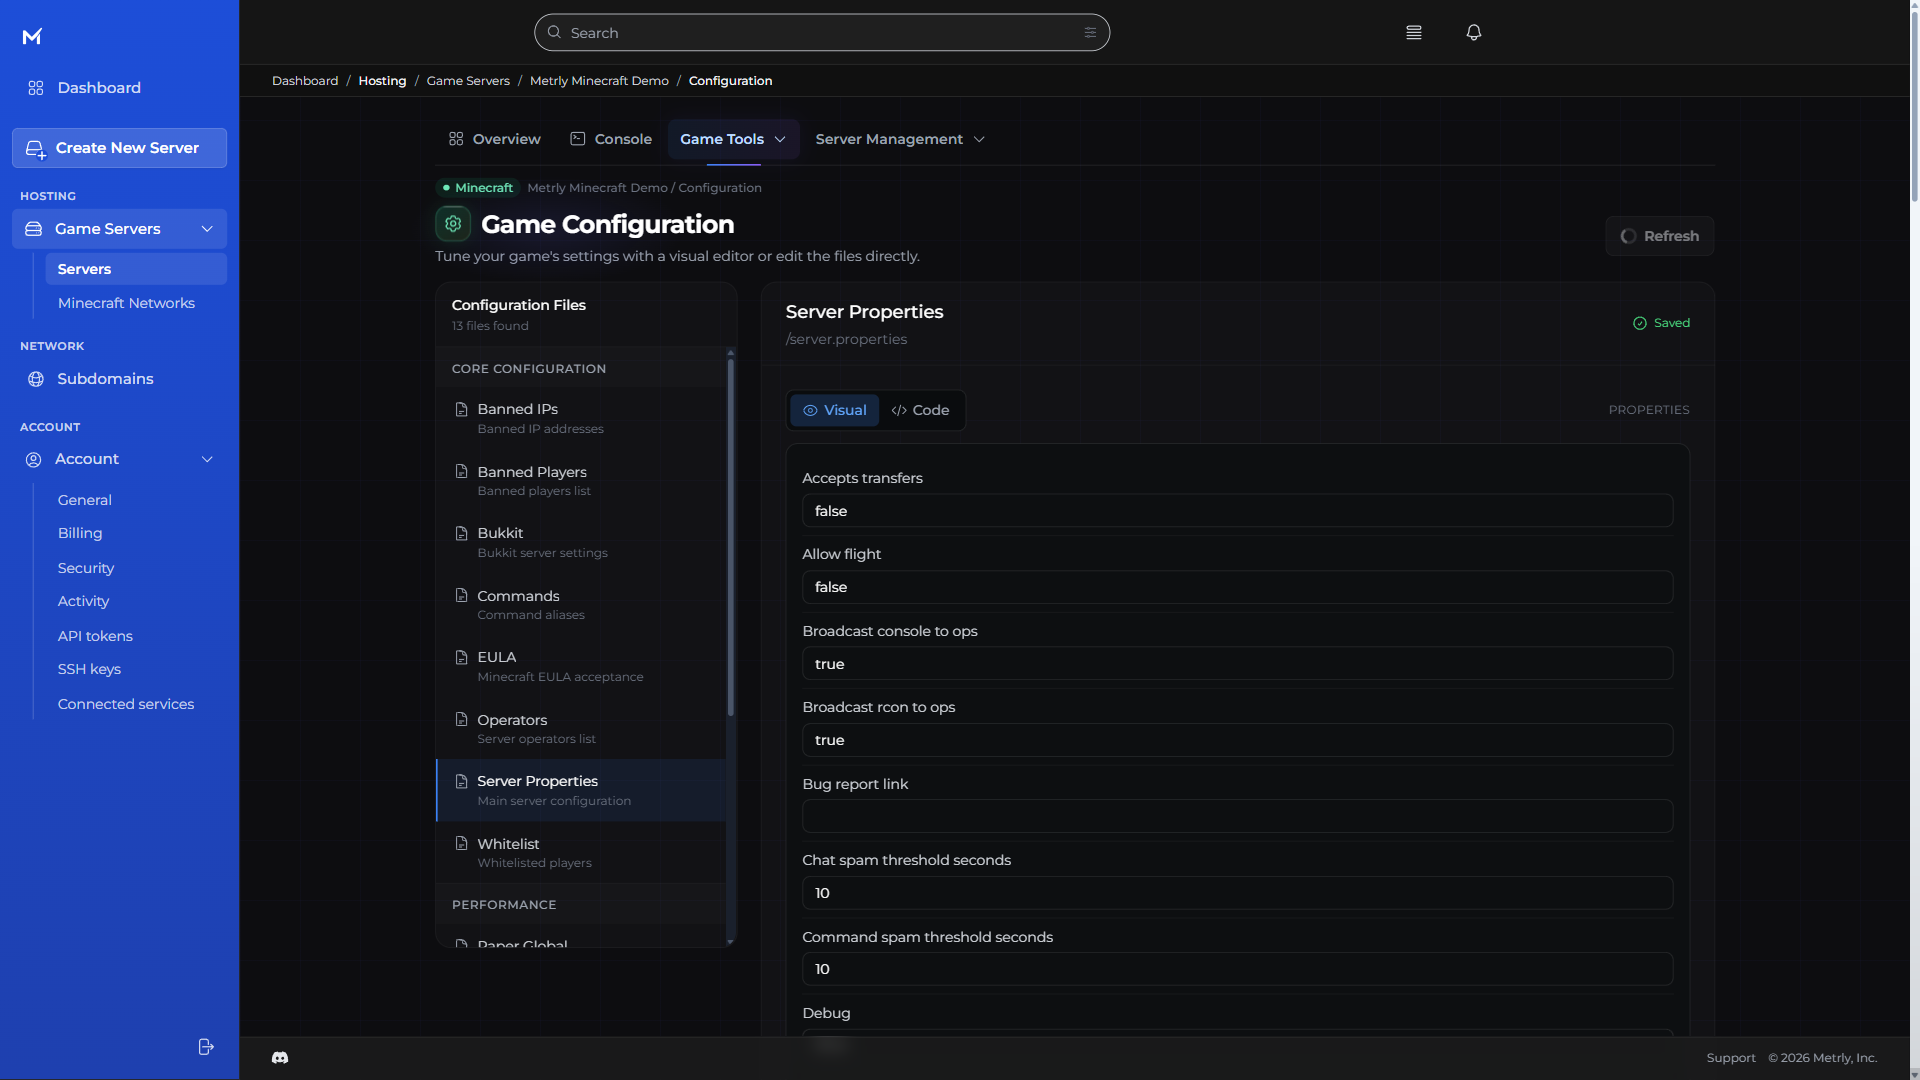Click the Chat spam threshold seconds field

[x=1237, y=893]
